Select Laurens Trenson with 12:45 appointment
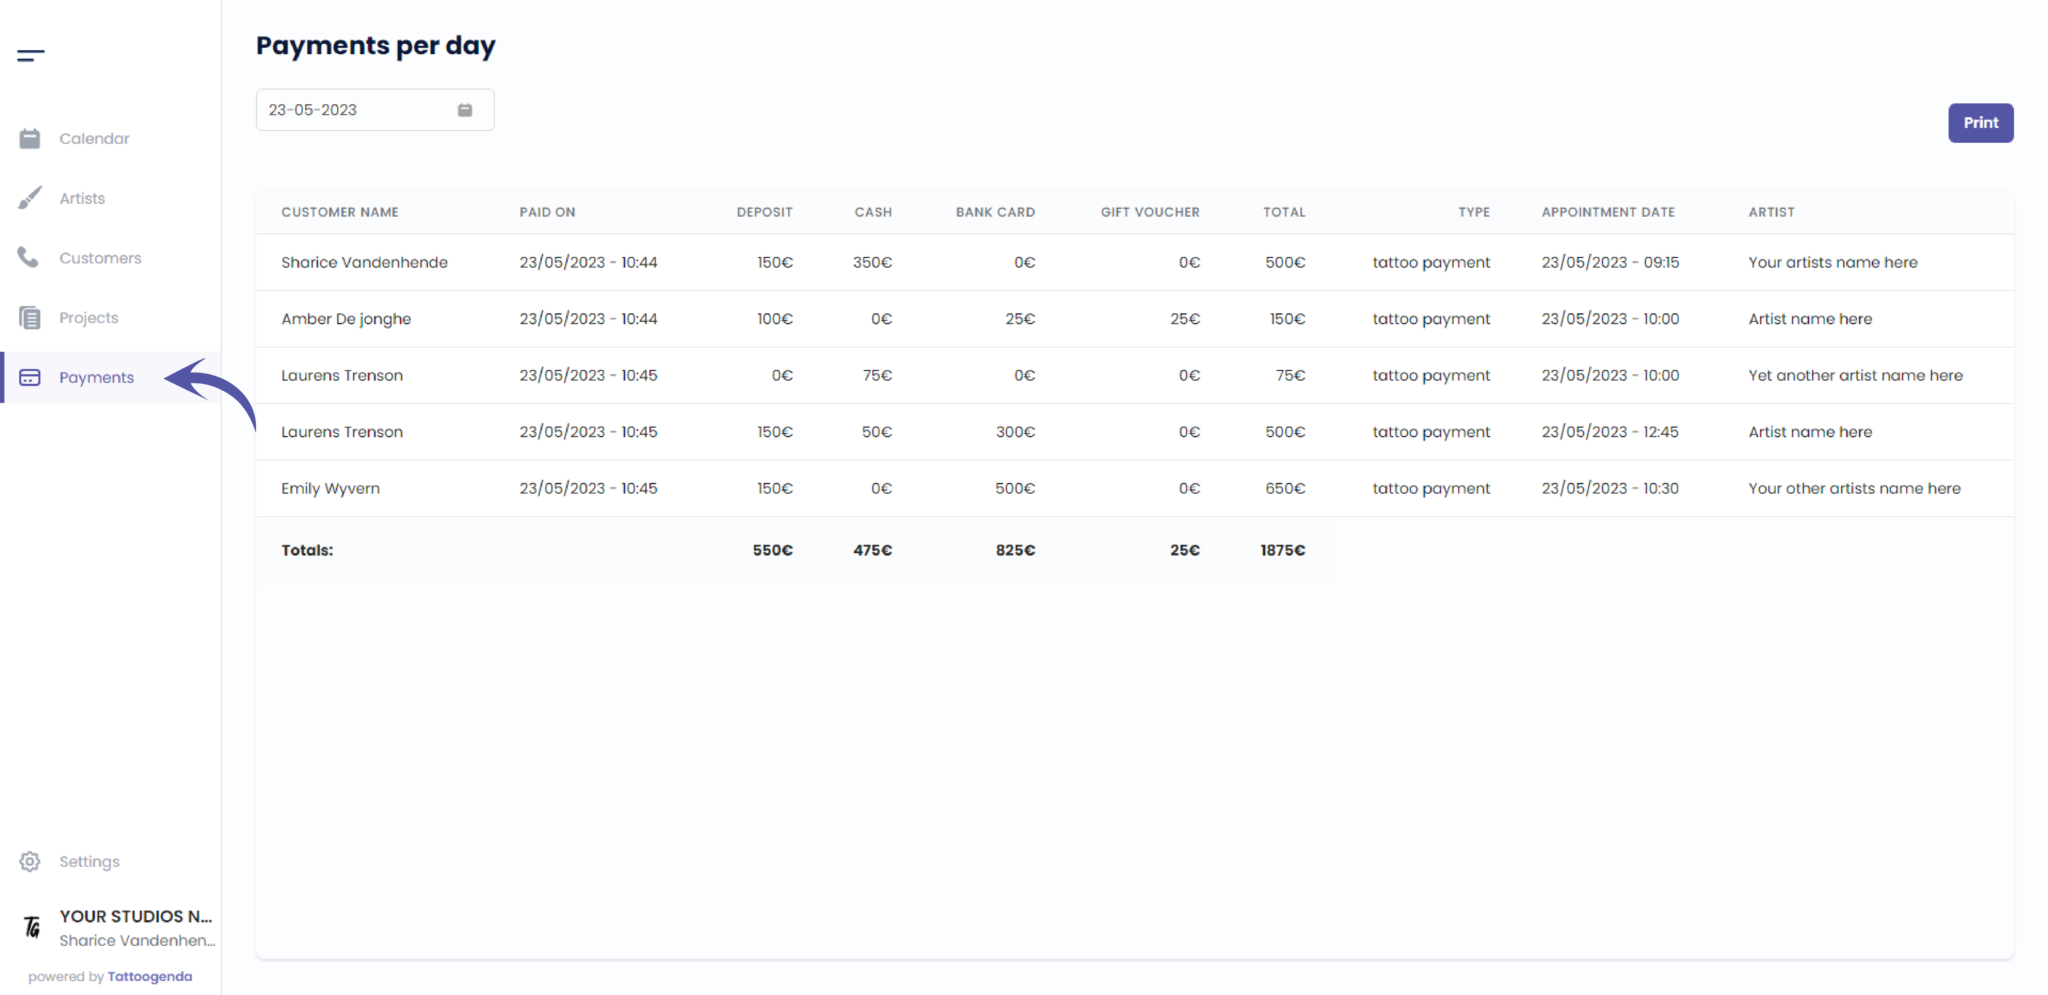The width and height of the screenshot is (2048, 995). 342,432
